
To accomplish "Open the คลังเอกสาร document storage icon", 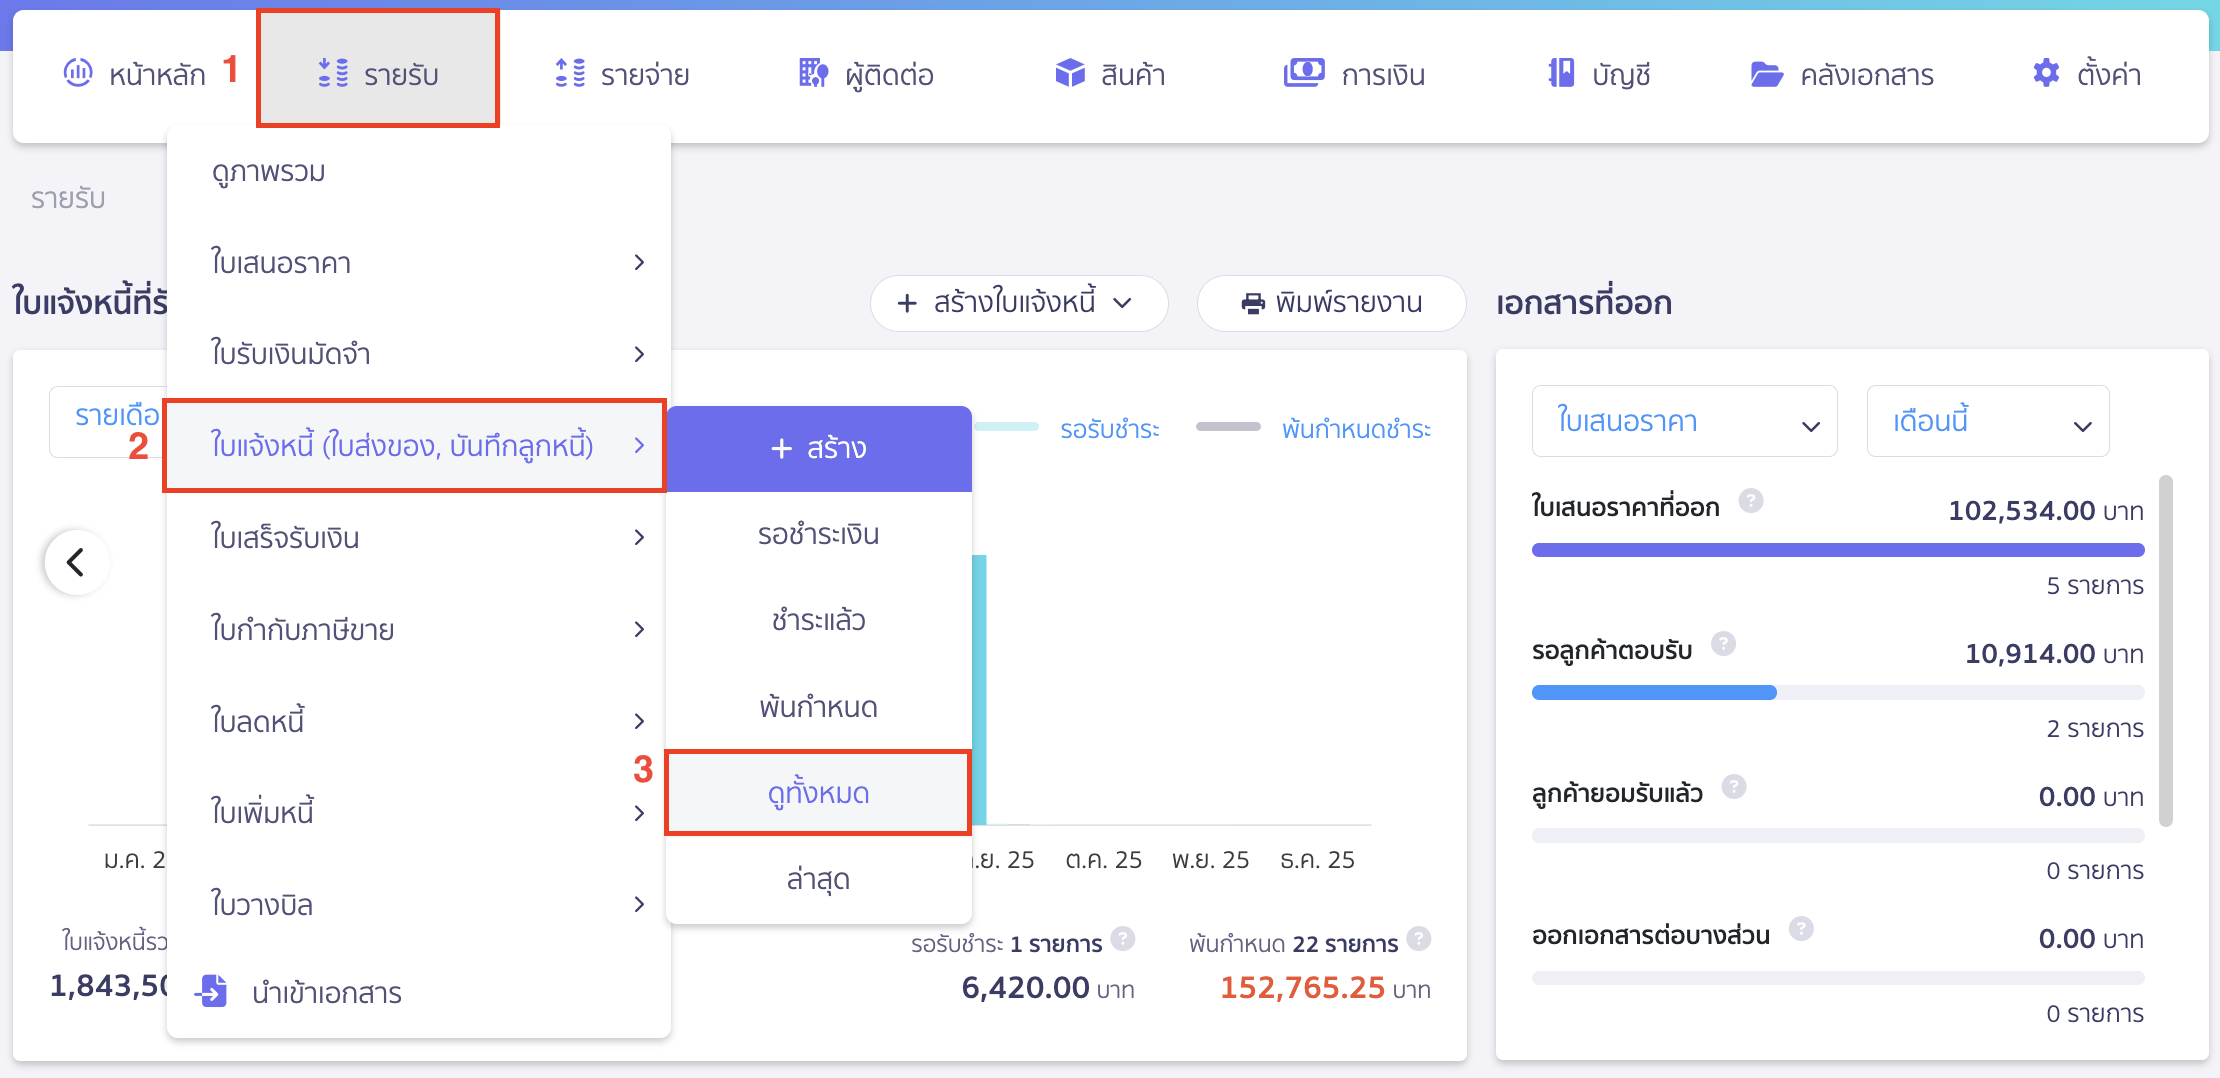I will click(1768, 73).
